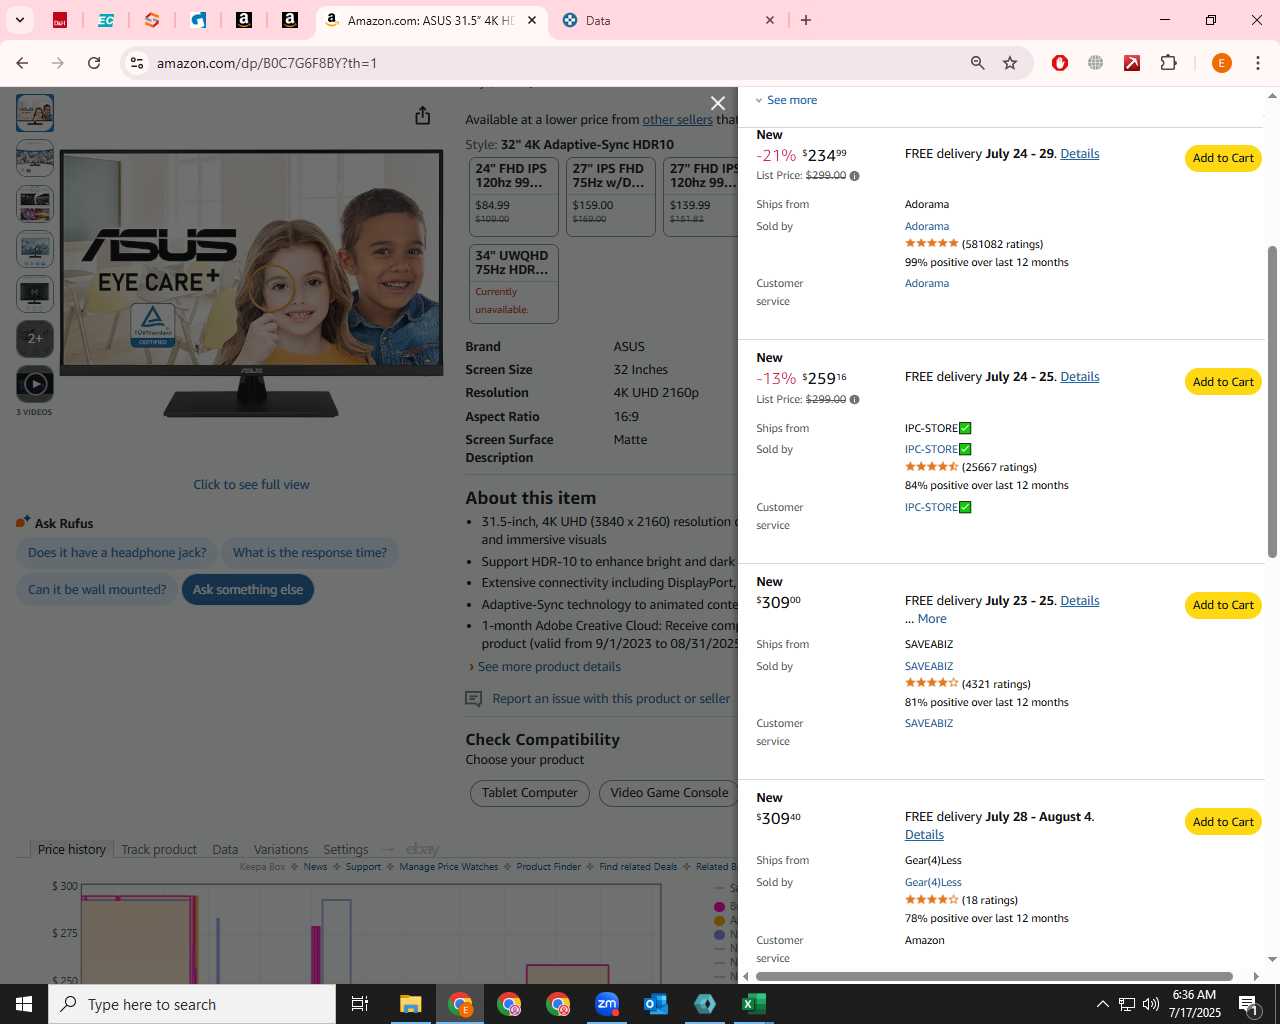
Task: Switch to the pinned EC tab
Action: click(x=106, y=20)
